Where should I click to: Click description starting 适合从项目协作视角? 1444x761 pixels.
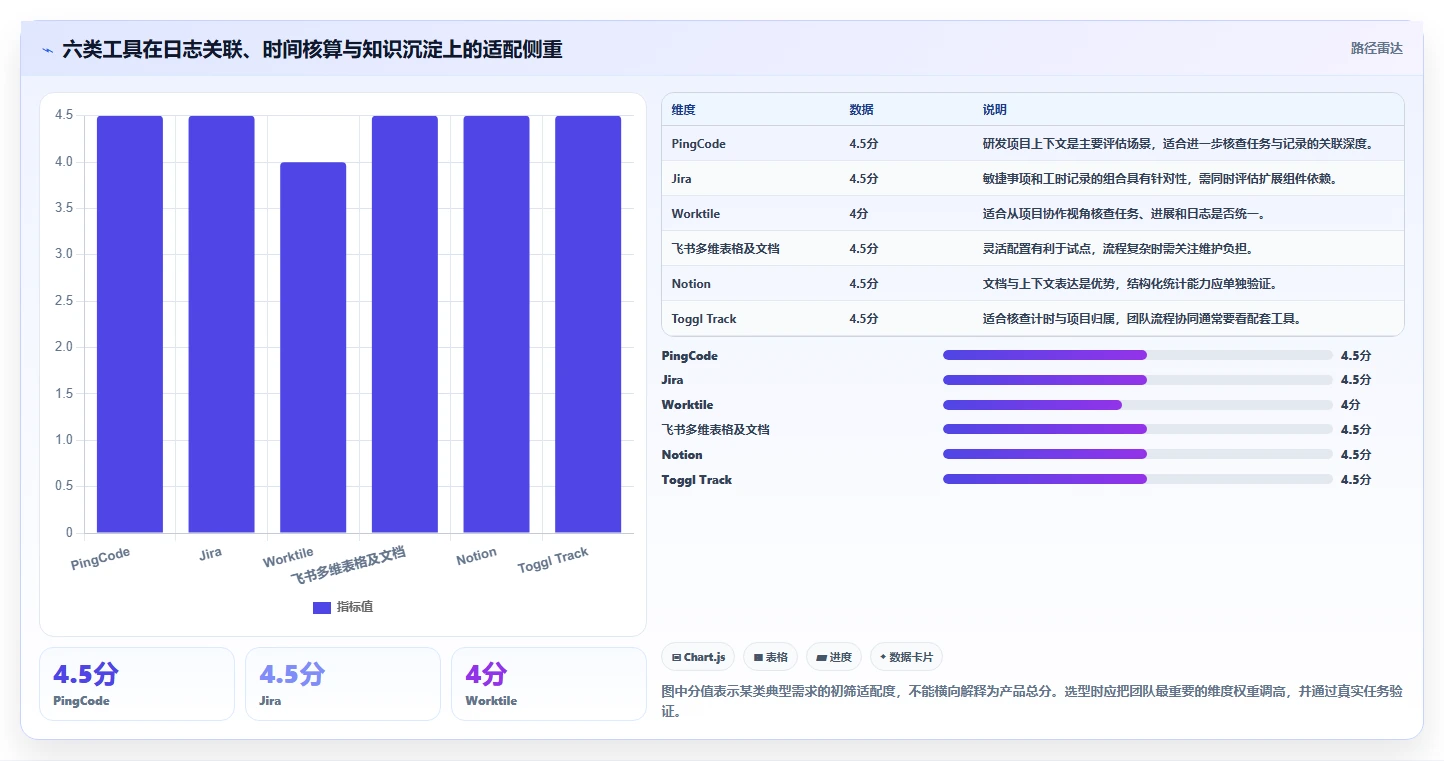click(x=1125, y=214)
